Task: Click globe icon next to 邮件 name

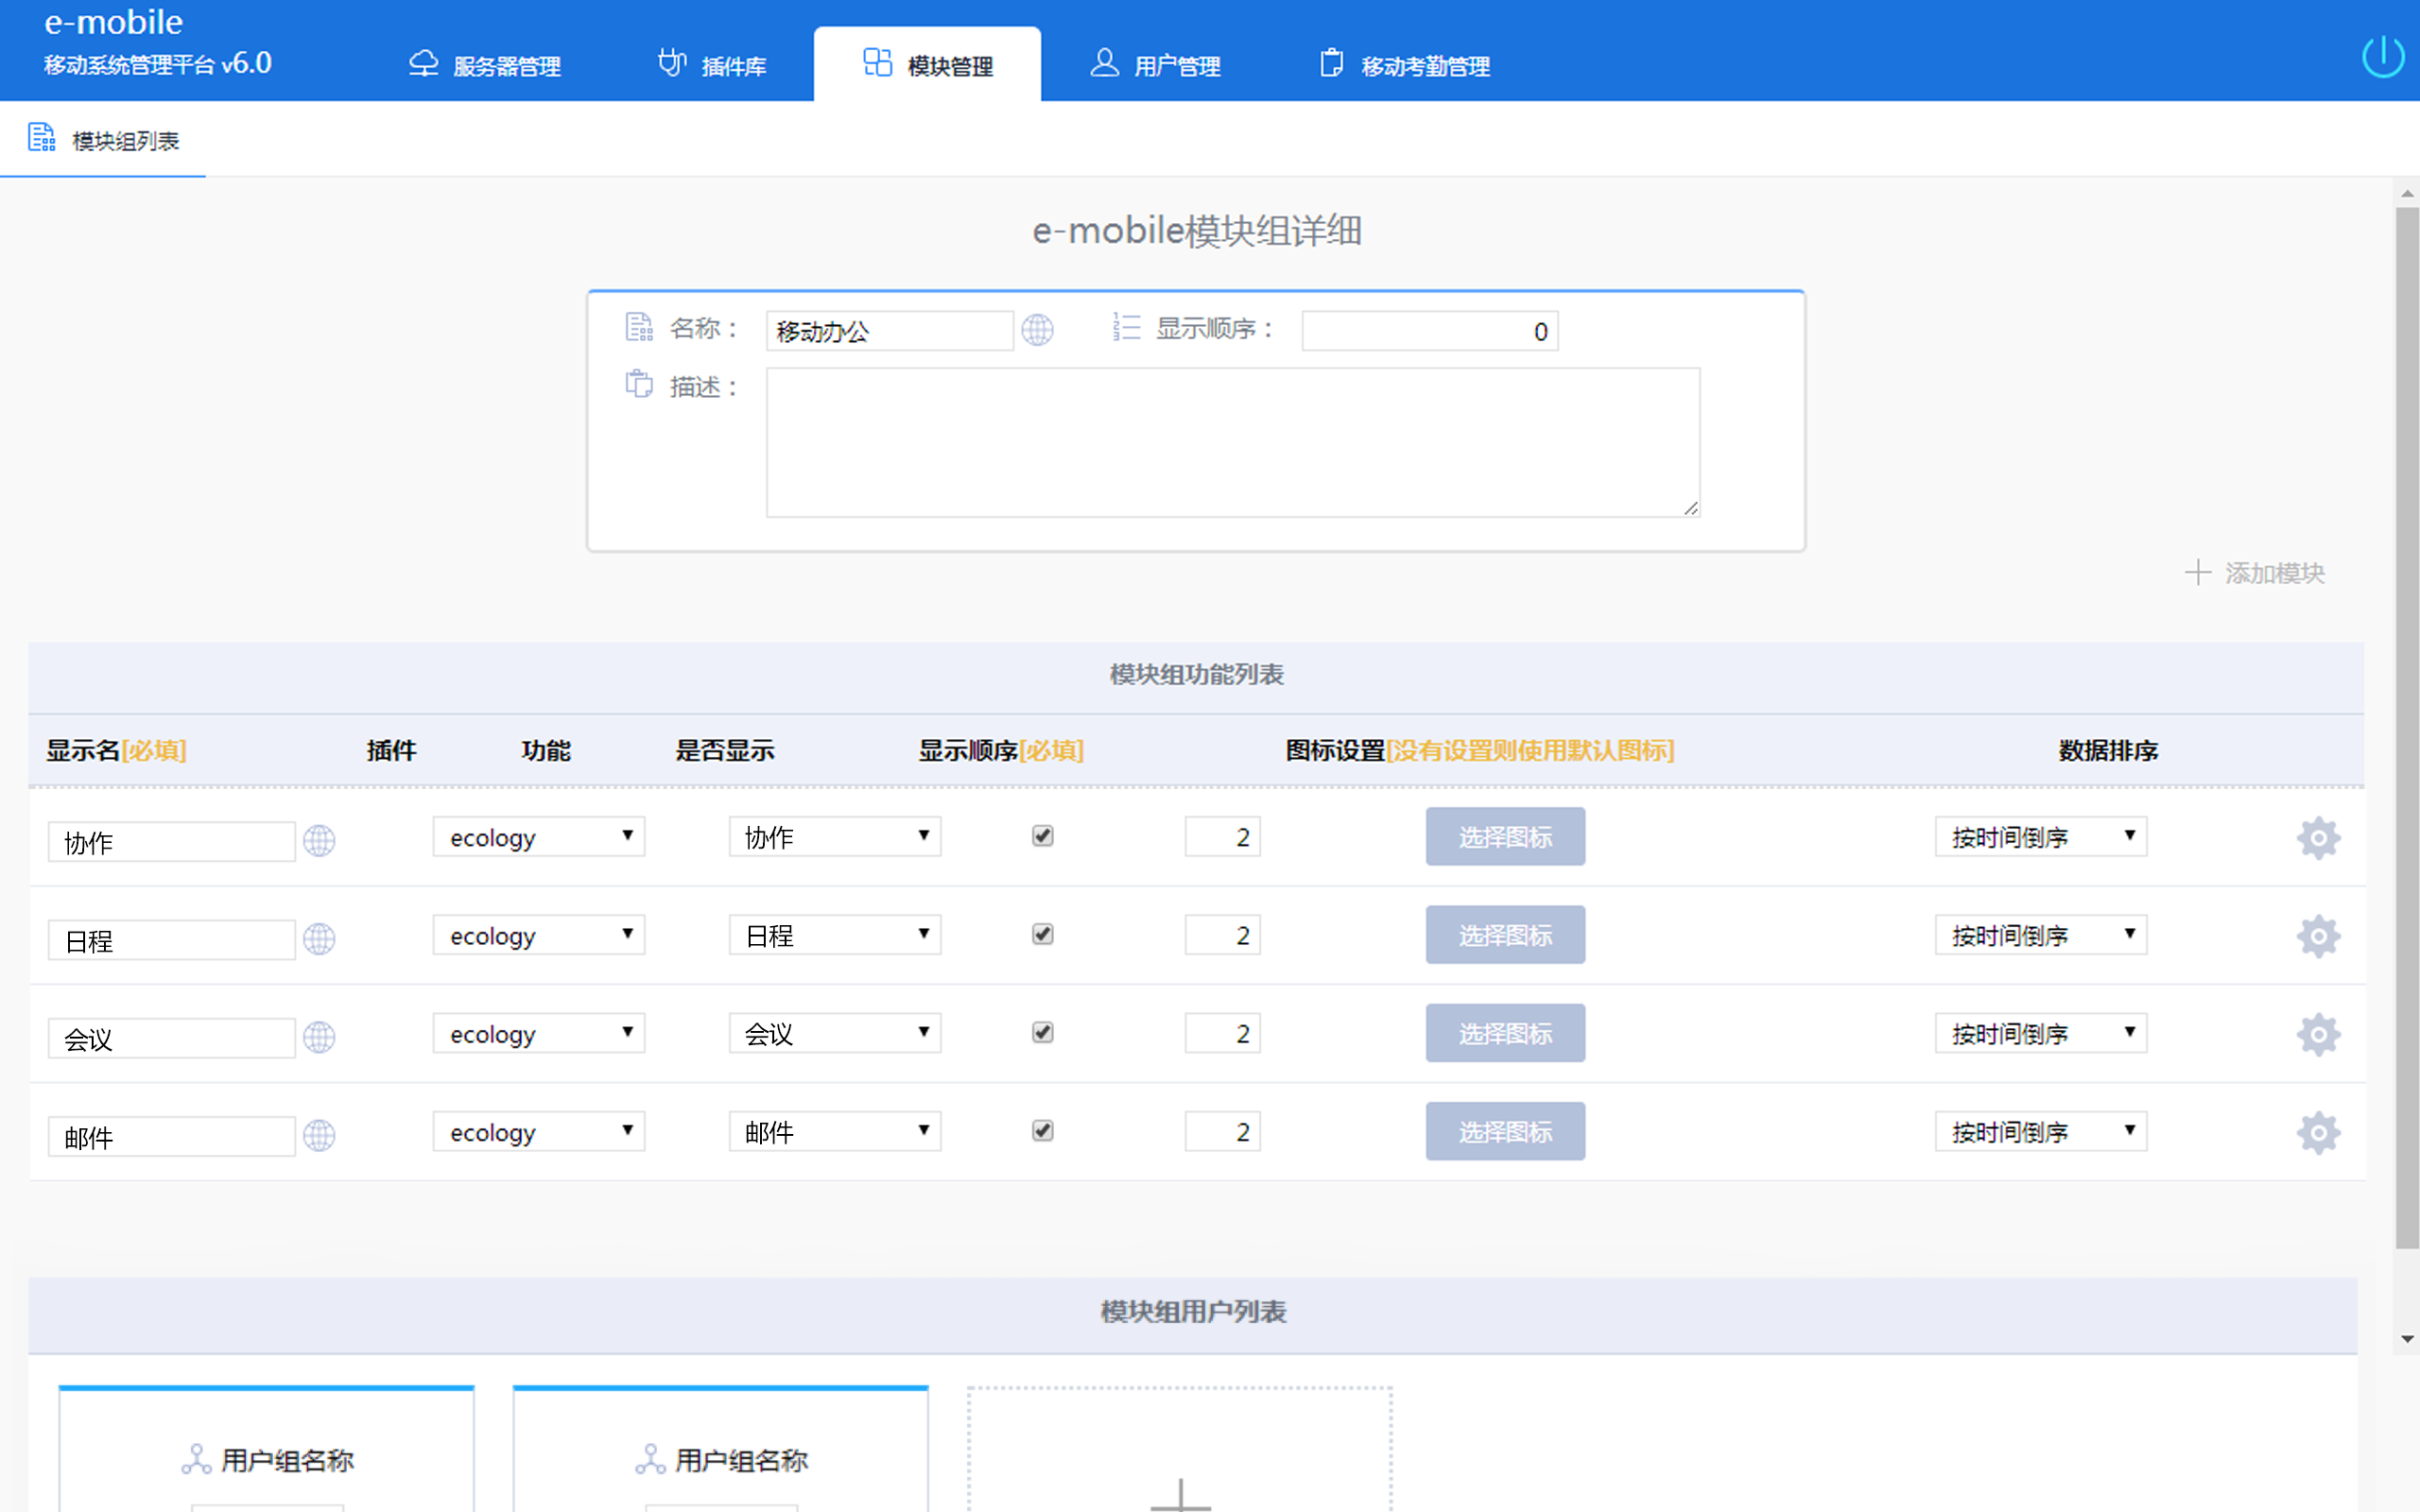Action: (x=319, y=1136)
